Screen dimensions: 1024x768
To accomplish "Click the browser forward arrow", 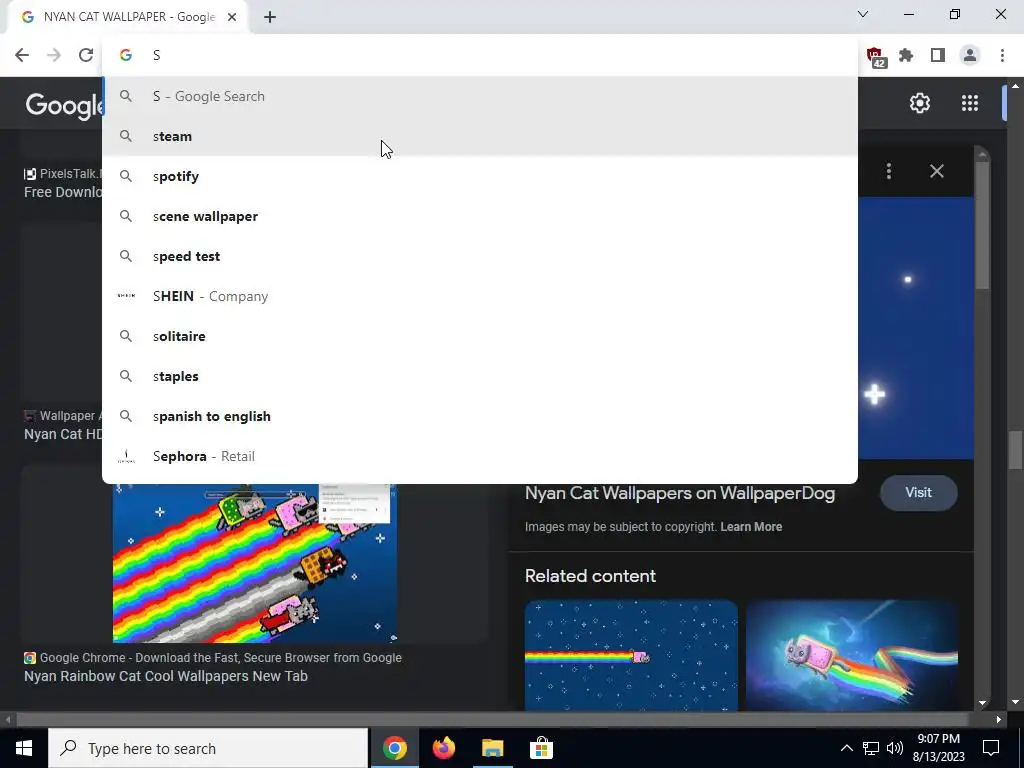I will pyautogui.click(x=54, y=55).
